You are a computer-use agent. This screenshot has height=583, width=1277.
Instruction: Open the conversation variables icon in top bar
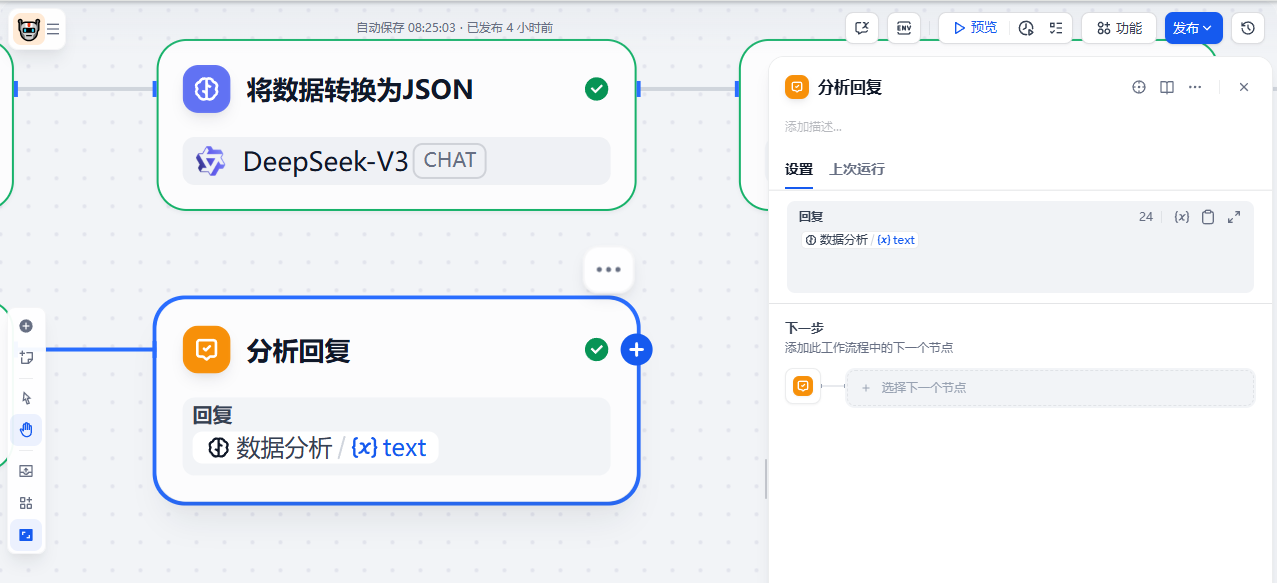pos(862,28)
